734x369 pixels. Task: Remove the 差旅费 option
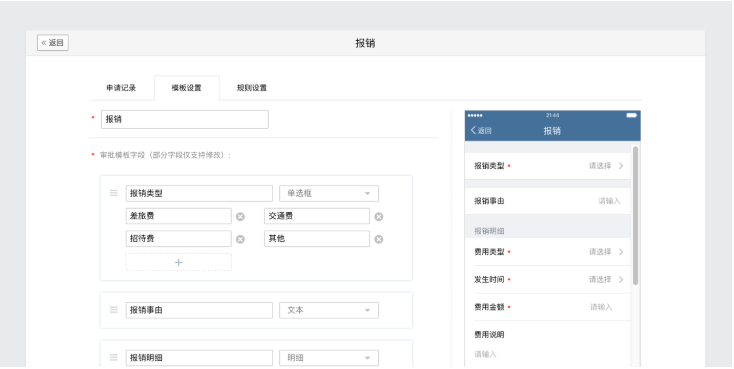240,216
